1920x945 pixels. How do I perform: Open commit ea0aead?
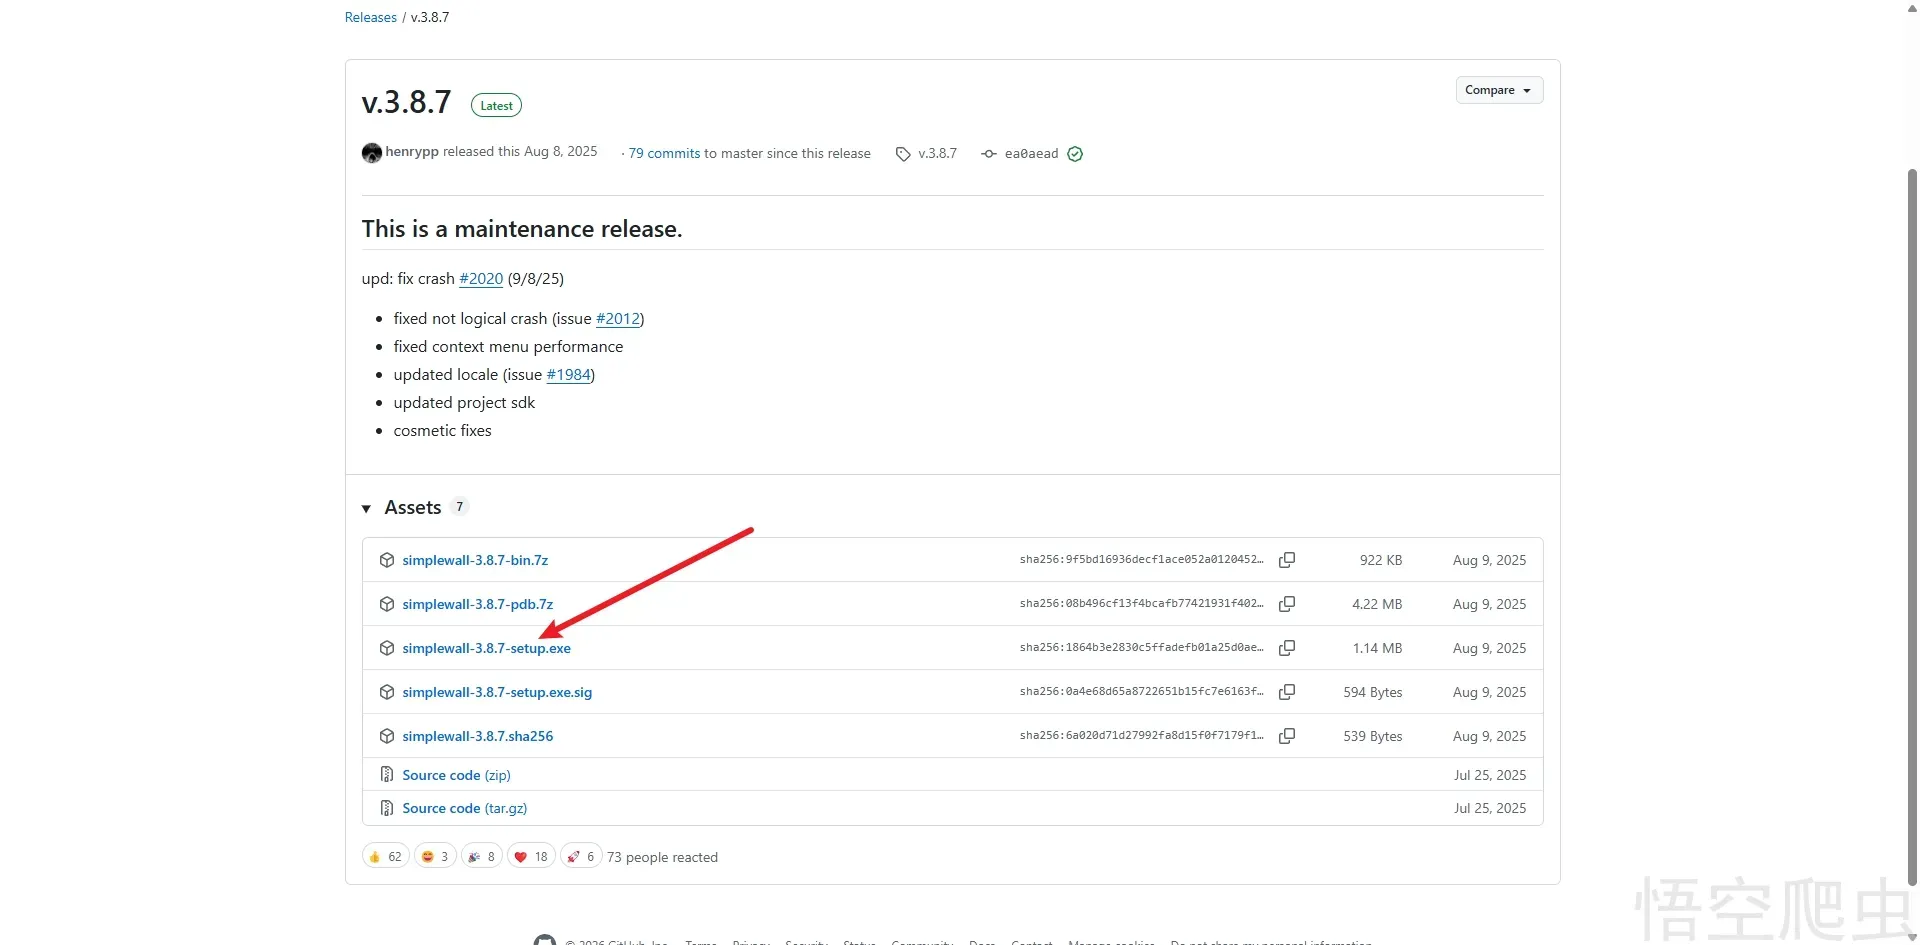(1030, 154)
